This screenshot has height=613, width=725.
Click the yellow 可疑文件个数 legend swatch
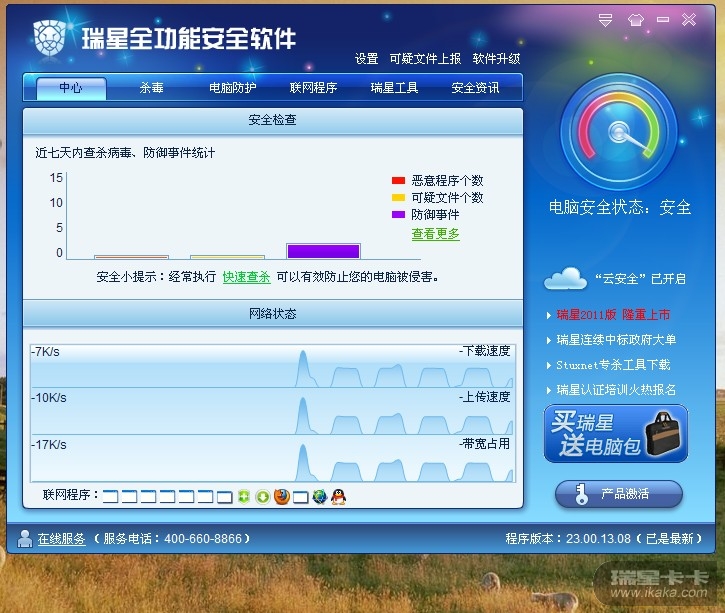[x=398, y=197]
